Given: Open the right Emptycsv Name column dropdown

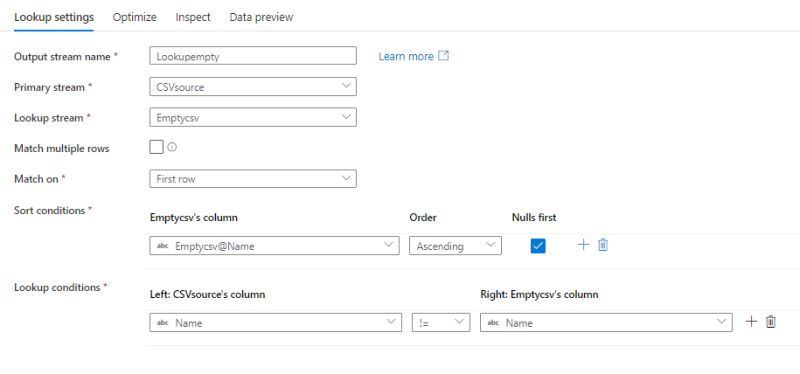Looking at the screenshot, I should pyautogui.click(x=606, y=322).
